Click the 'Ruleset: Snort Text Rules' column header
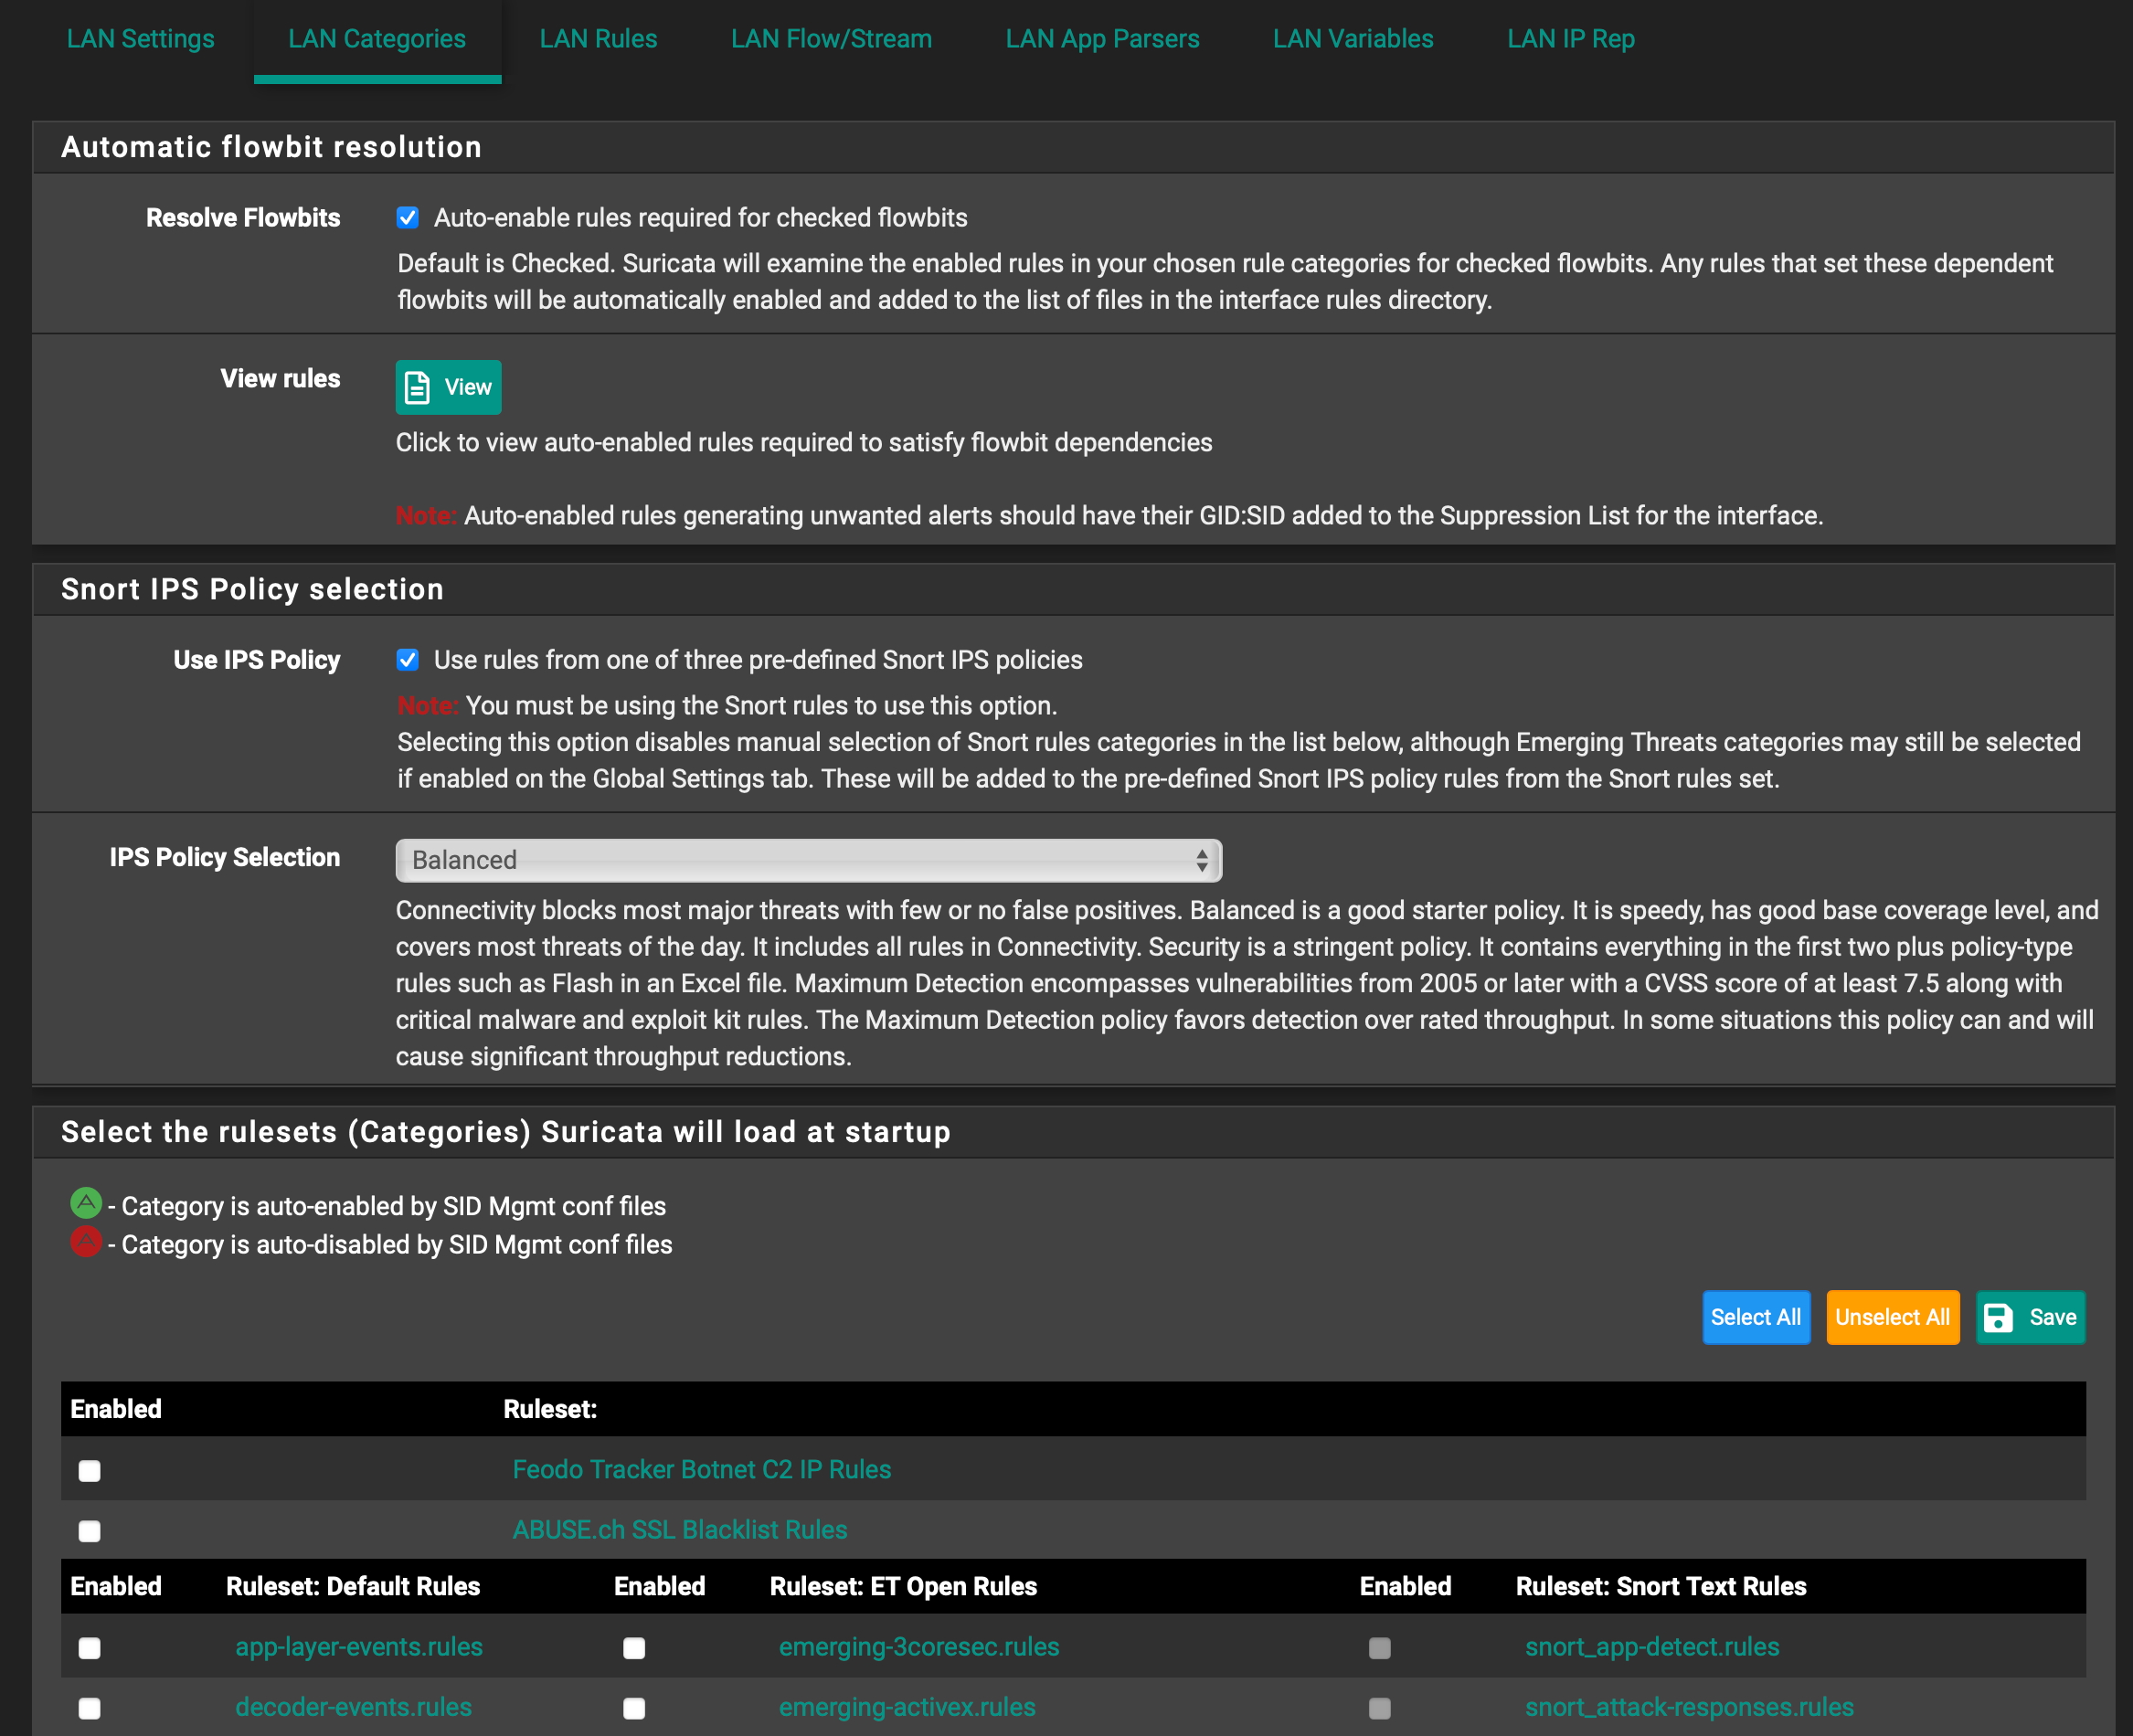 point(1660,1585)
